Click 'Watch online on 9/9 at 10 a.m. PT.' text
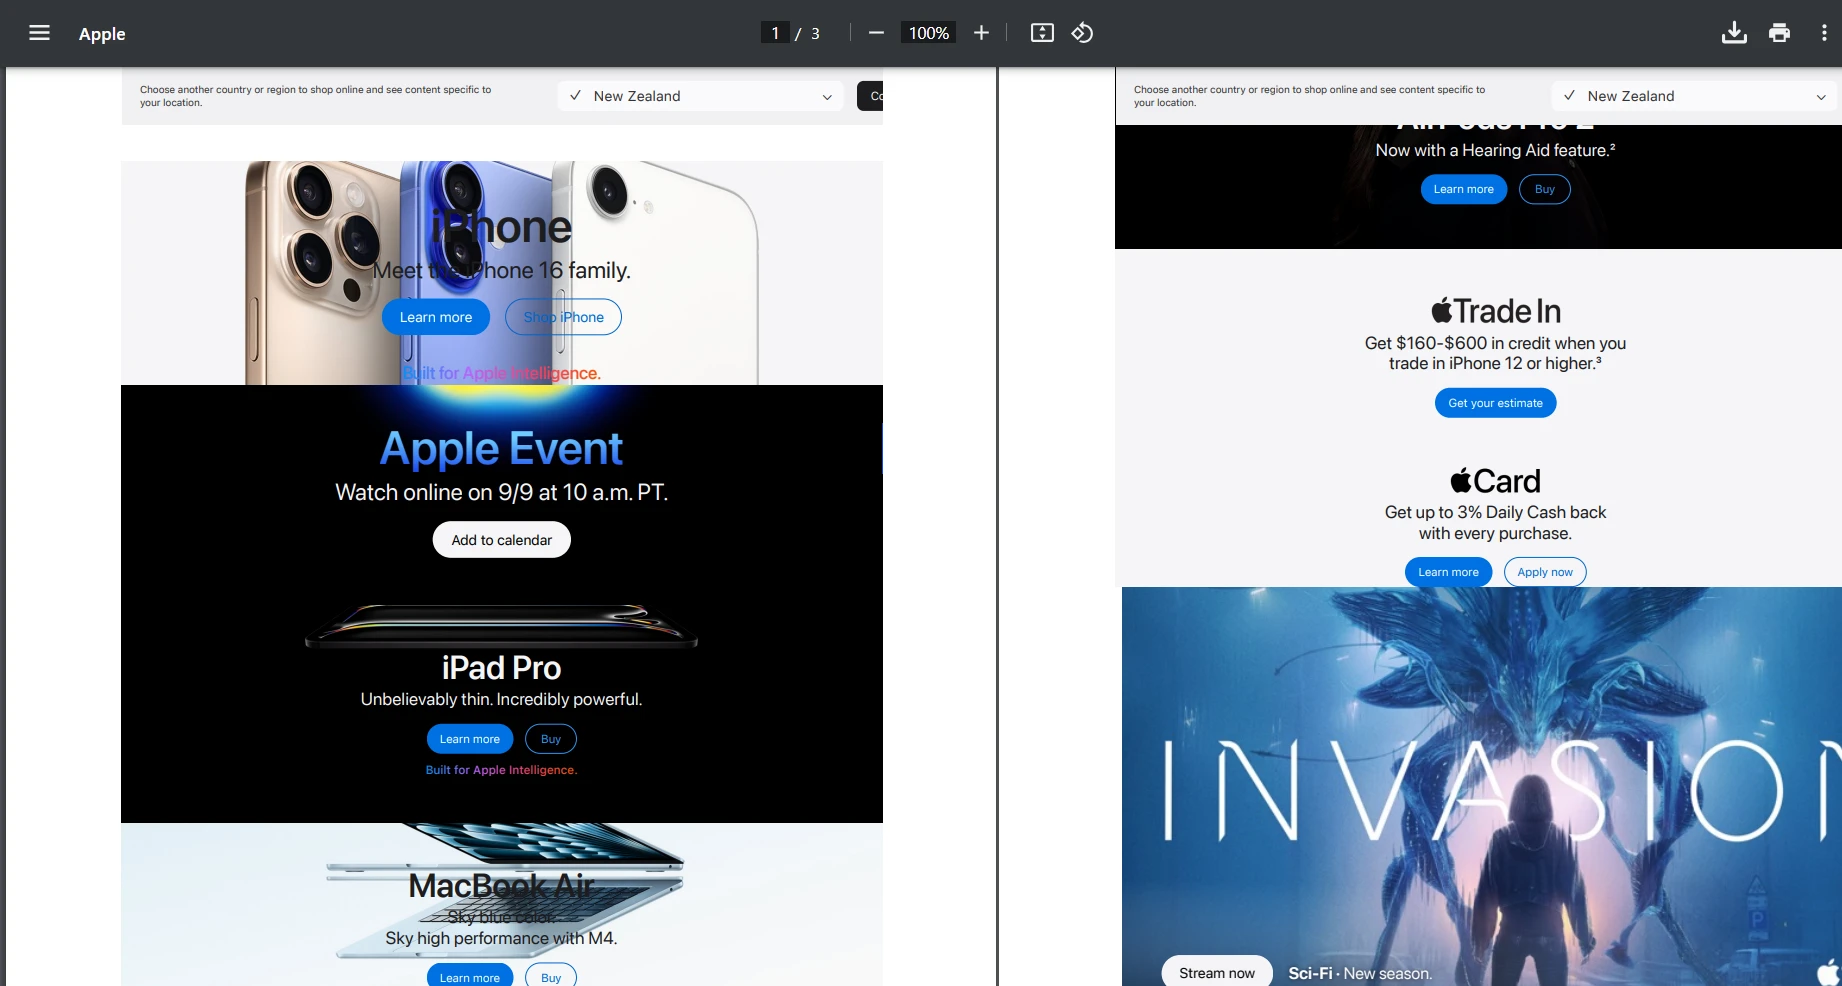 coord(502,492)
